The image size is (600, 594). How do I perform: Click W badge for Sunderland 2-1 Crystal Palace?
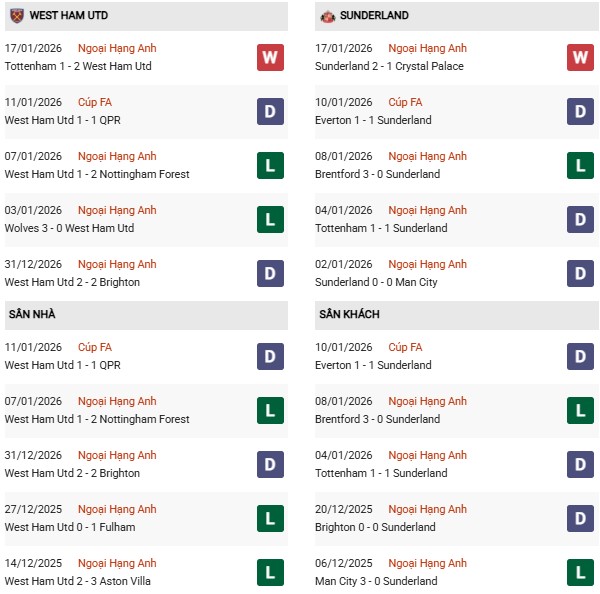point(580,57)
